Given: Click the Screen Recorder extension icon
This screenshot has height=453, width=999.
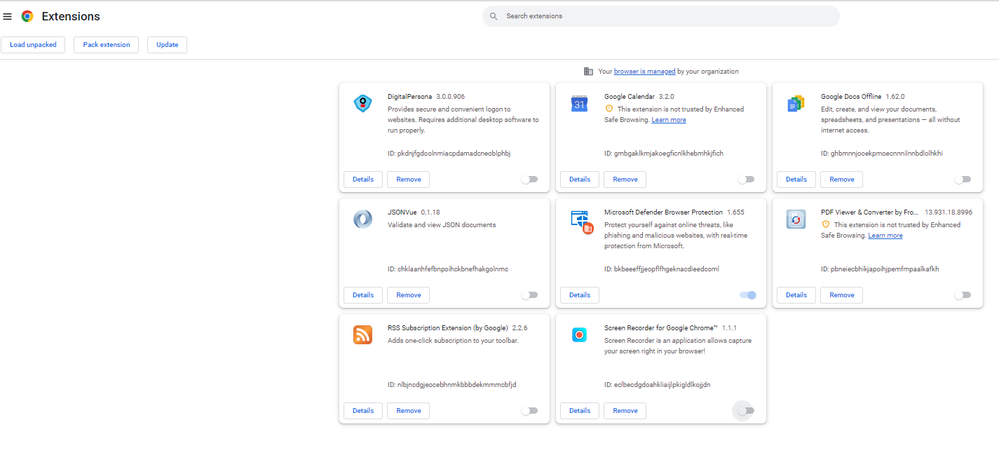Looking at the screenshot, I should click(x=579, y=334).
